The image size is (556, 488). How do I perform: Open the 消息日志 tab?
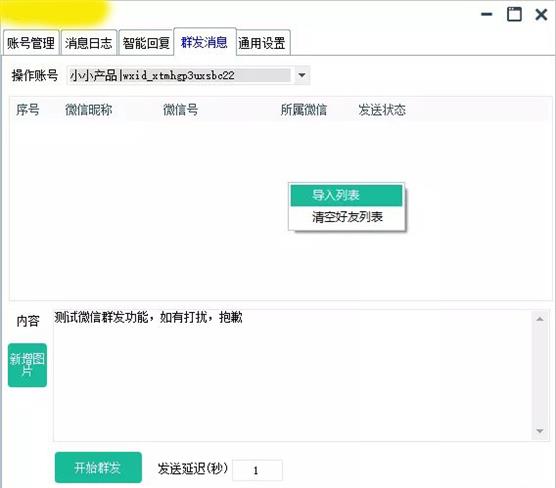89,43
